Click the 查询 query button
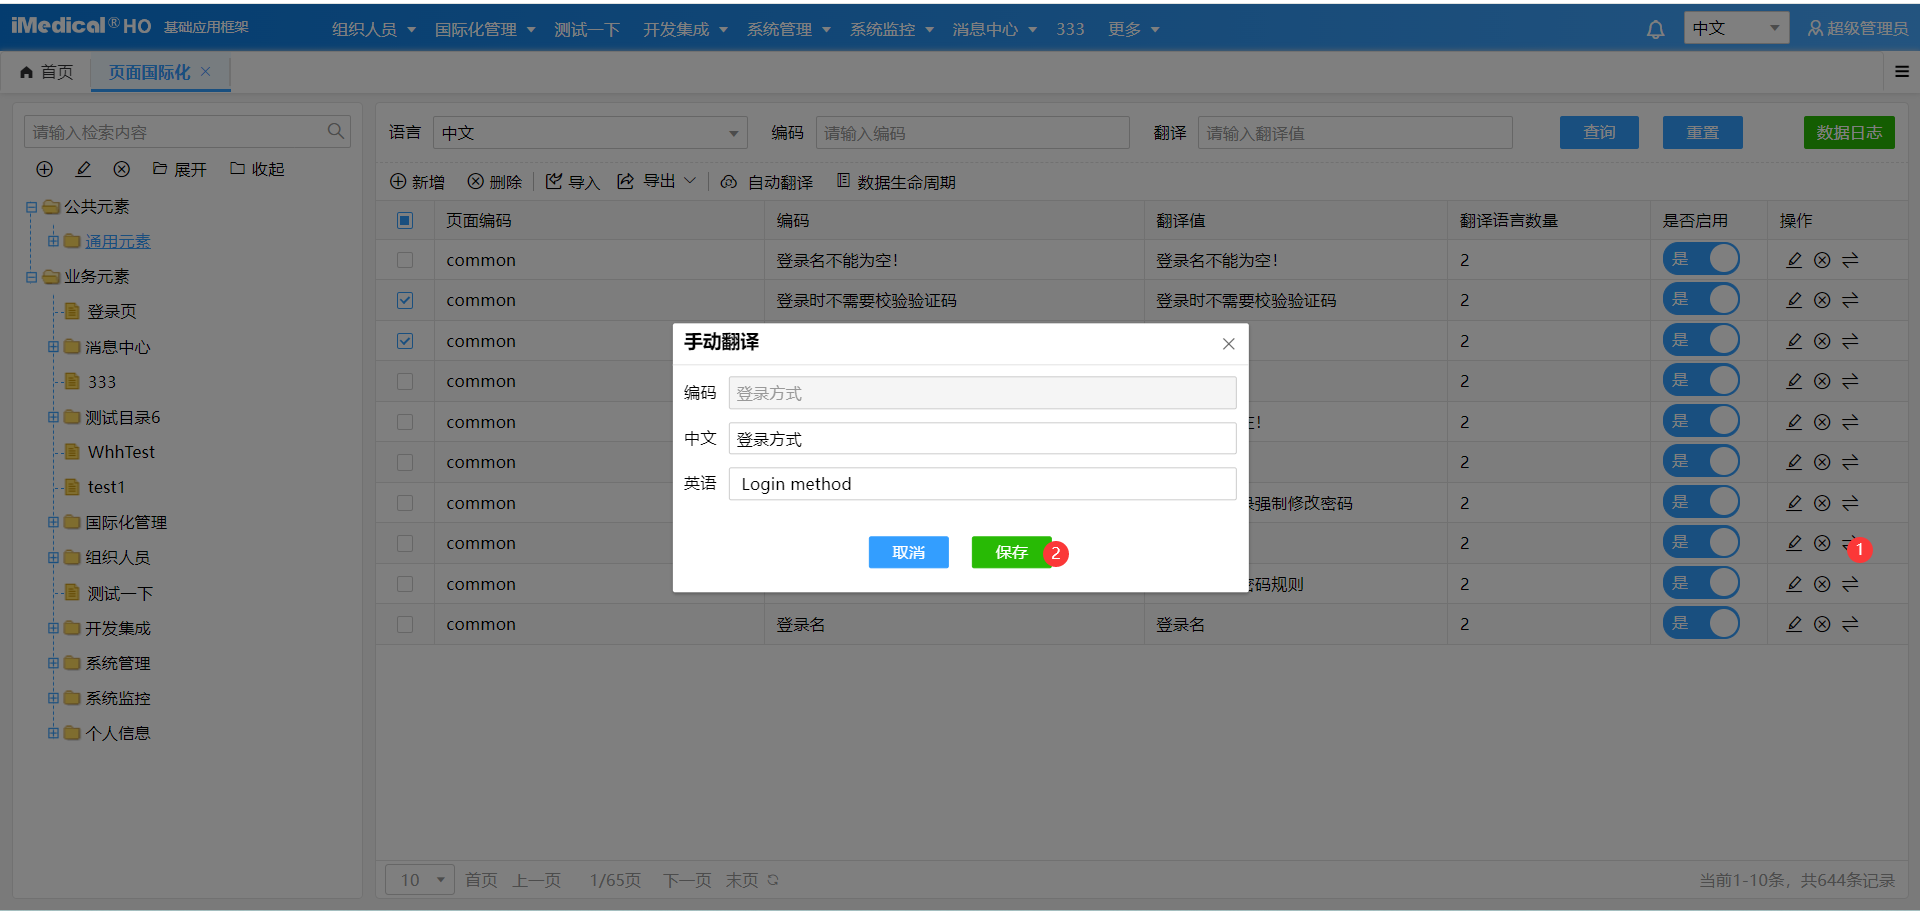The width and height of the screenshot is (1920, 911). [1599, 132]
